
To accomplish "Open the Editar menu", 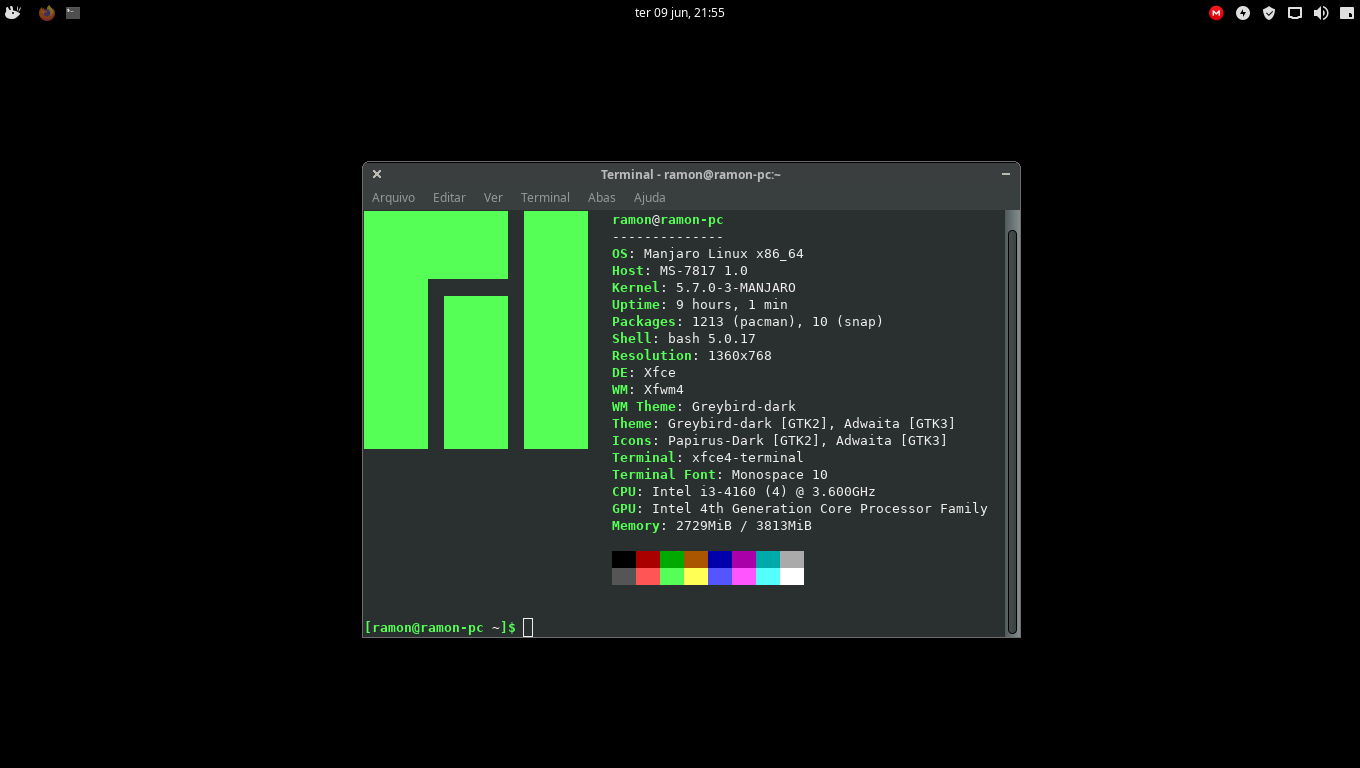I will tap(449, 198).
